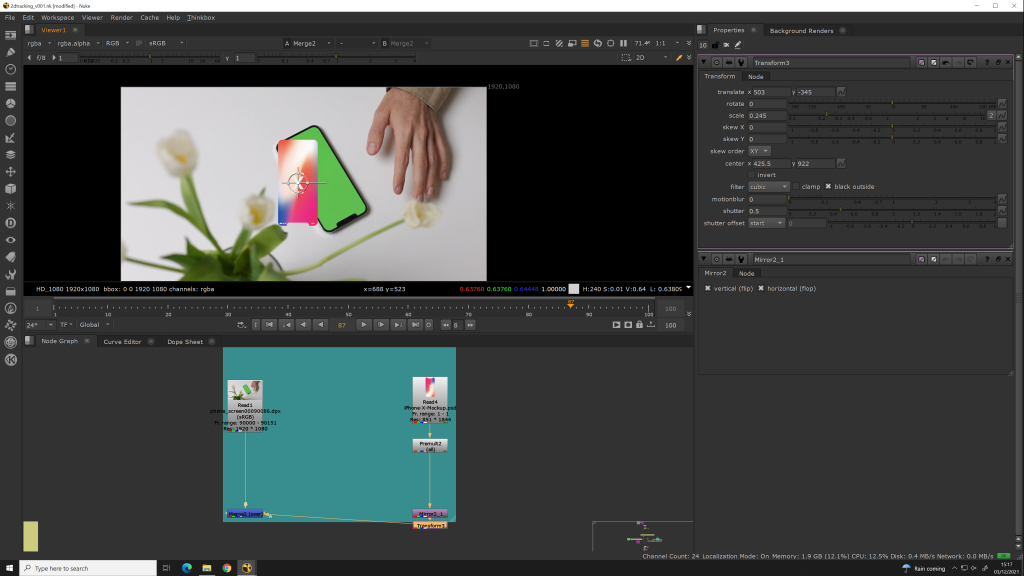Click the viewer paint brush icon
Viewport: 1024px width, 576px height.
[x=679, y=57]
